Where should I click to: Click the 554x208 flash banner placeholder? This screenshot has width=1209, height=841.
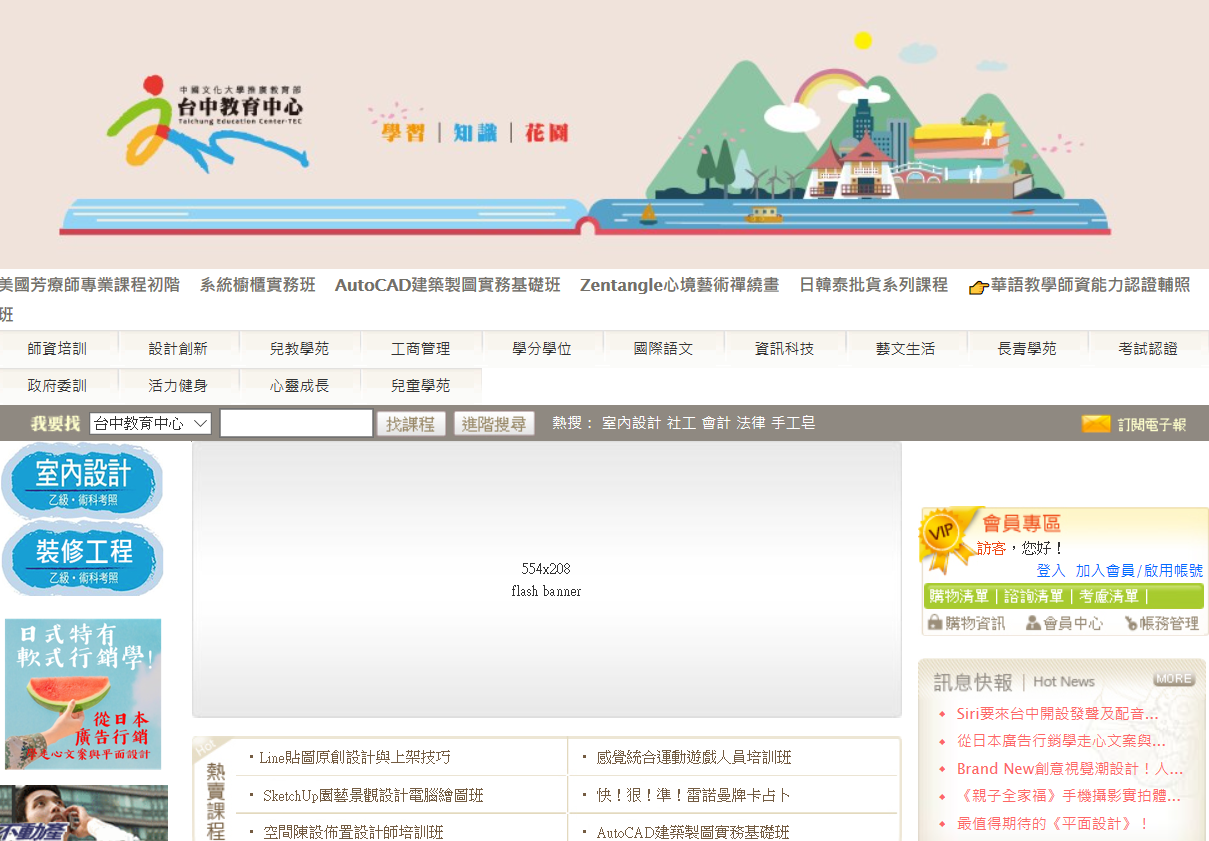(x=547, y=580)
